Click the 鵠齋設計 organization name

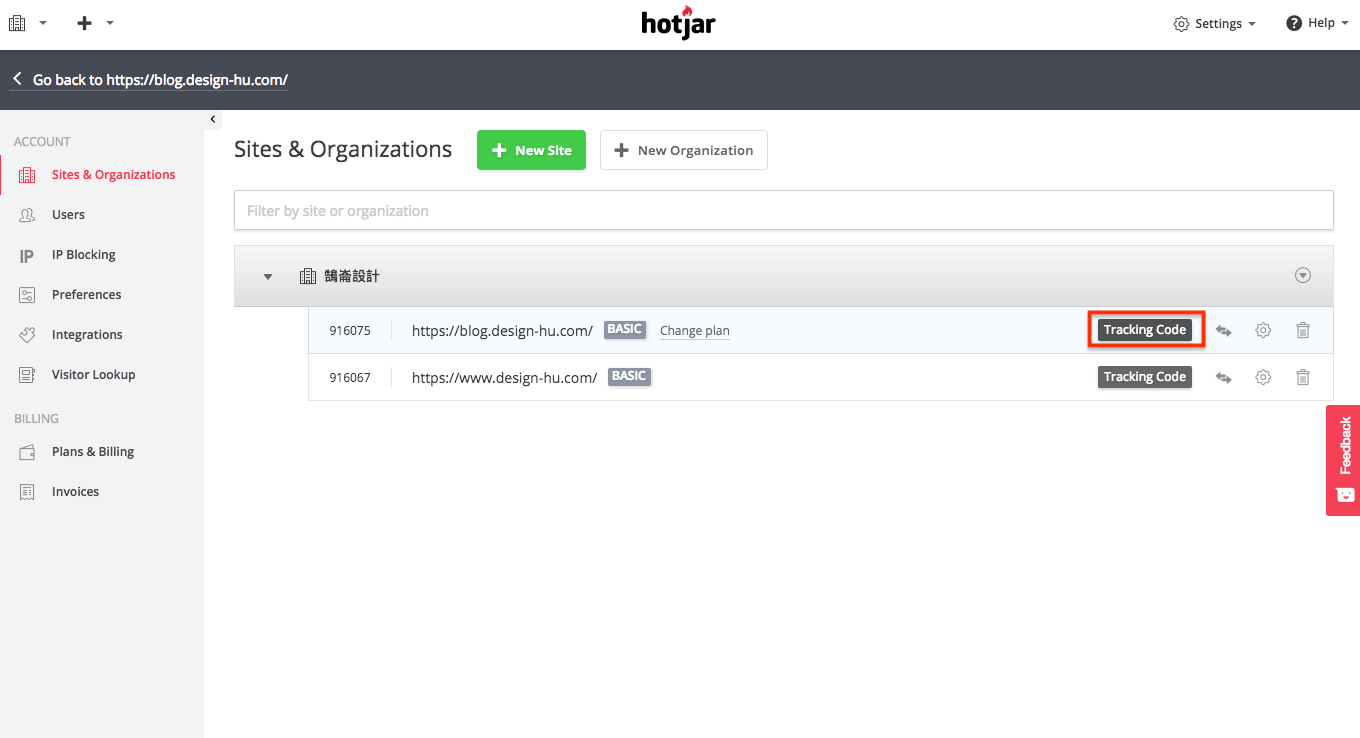[352, 276]
